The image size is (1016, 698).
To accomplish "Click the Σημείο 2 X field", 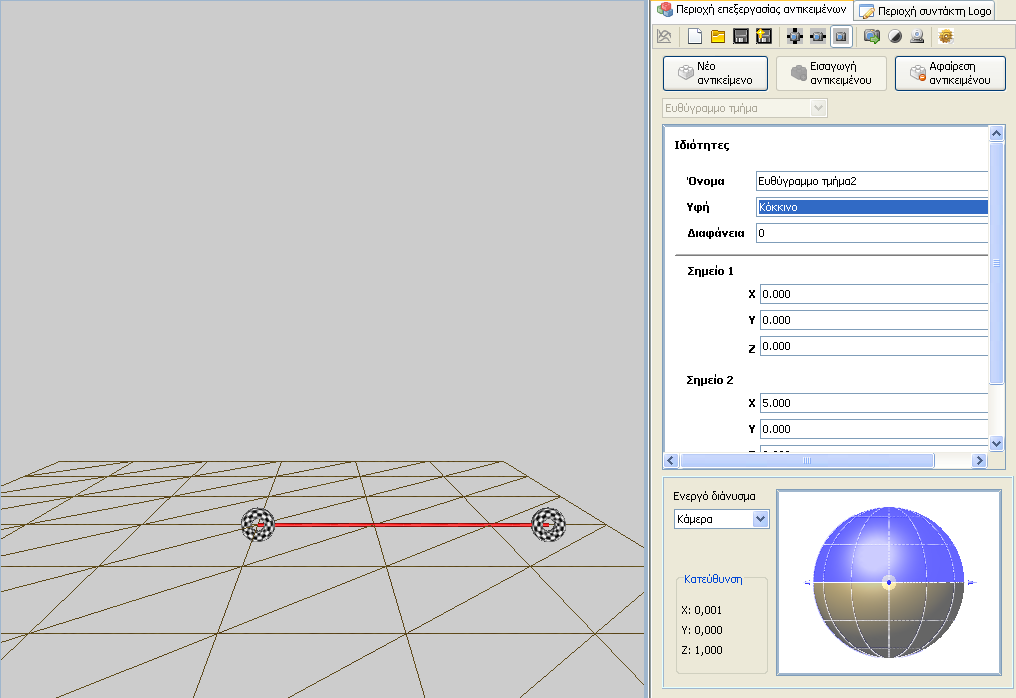I will (x=873, y=403).
